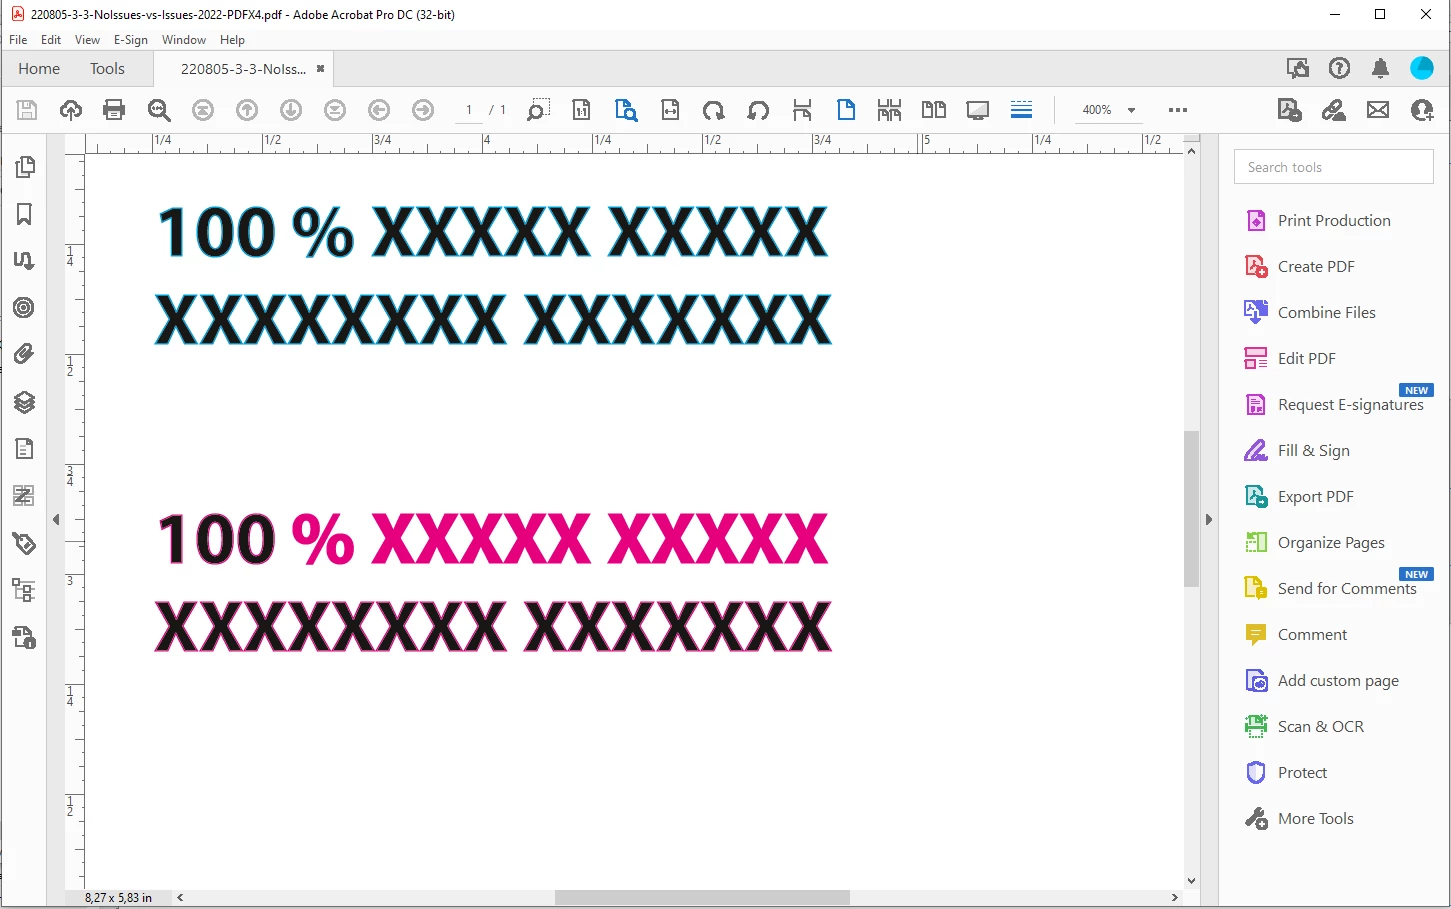Open the zoom level dropdown
Image resolution: width=1451 pixels, height=909 pixels.
tap(1131, 110)
